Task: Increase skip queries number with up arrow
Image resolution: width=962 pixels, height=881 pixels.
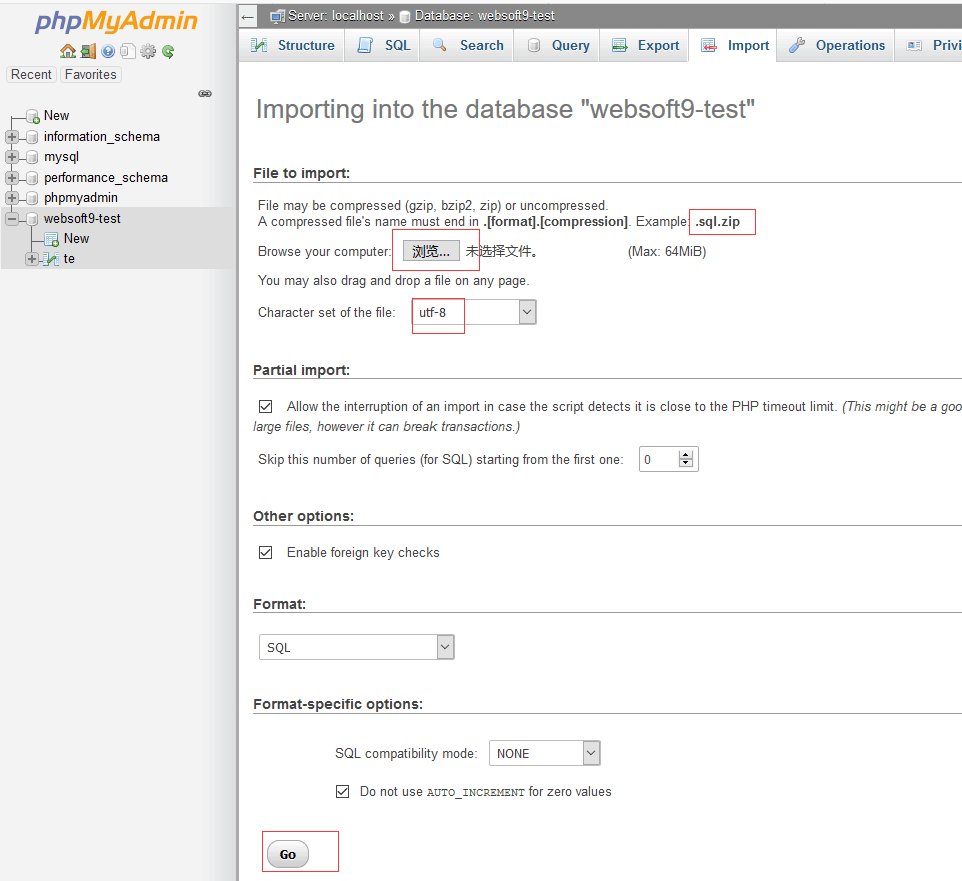Action: click(x=686, y=455)
